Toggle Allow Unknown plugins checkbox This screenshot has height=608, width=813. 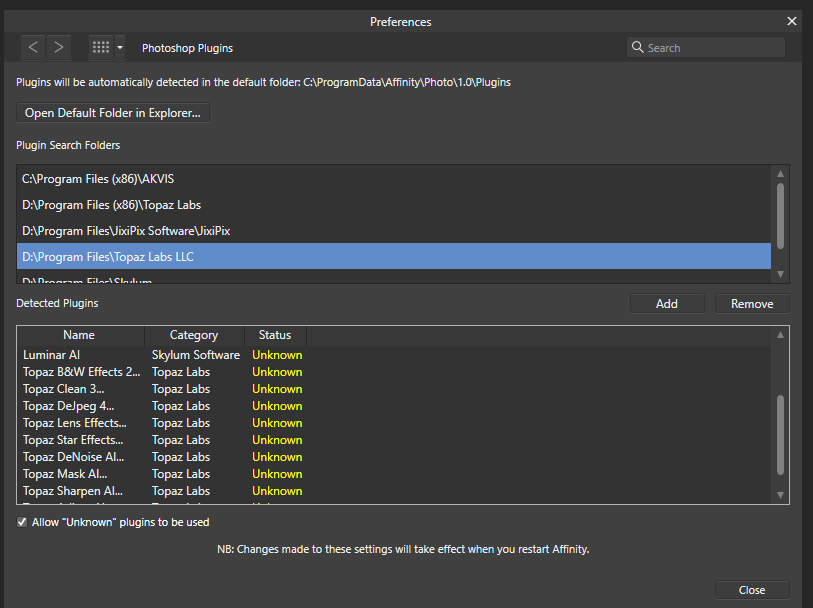[x=22, y=522]
